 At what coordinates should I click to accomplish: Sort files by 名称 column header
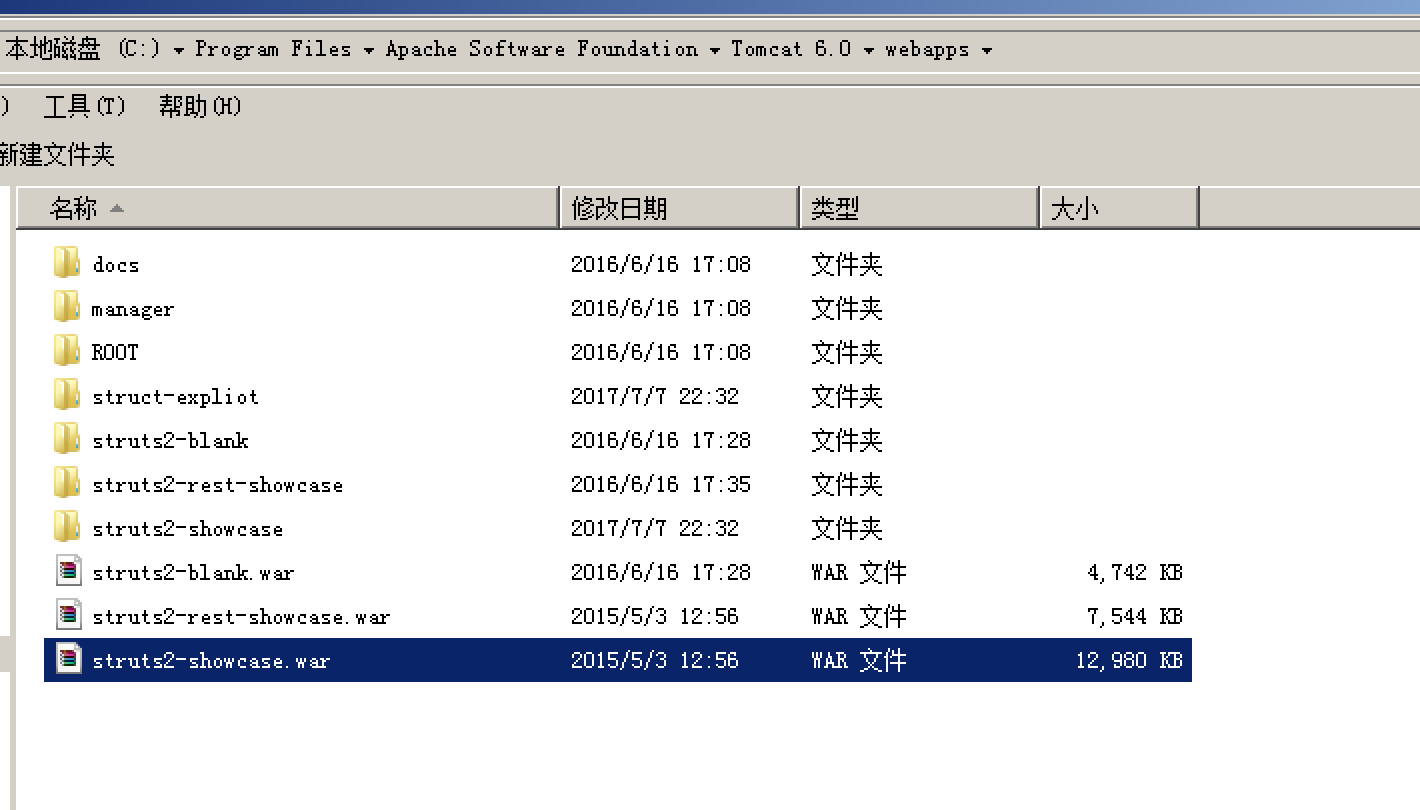[x=288, y=208]
